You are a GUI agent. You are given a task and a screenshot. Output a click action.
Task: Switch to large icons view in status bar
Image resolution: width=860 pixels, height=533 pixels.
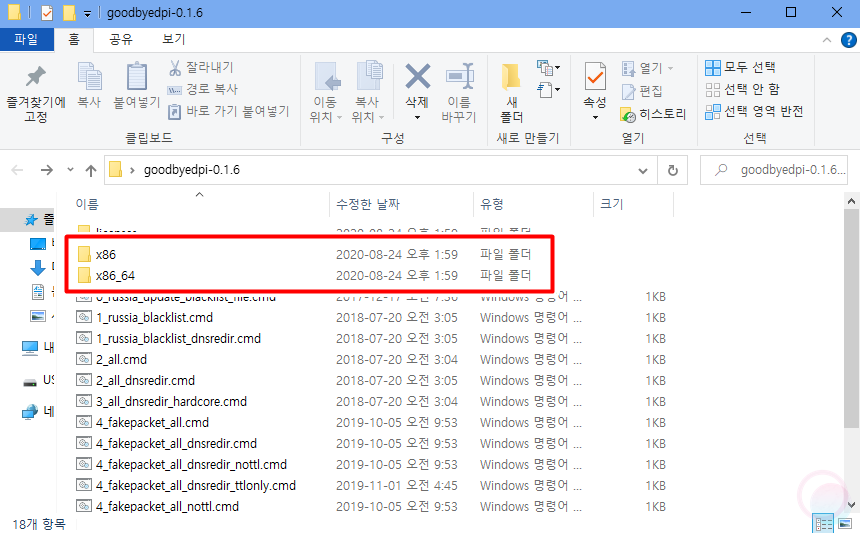(x=845, y=524)
